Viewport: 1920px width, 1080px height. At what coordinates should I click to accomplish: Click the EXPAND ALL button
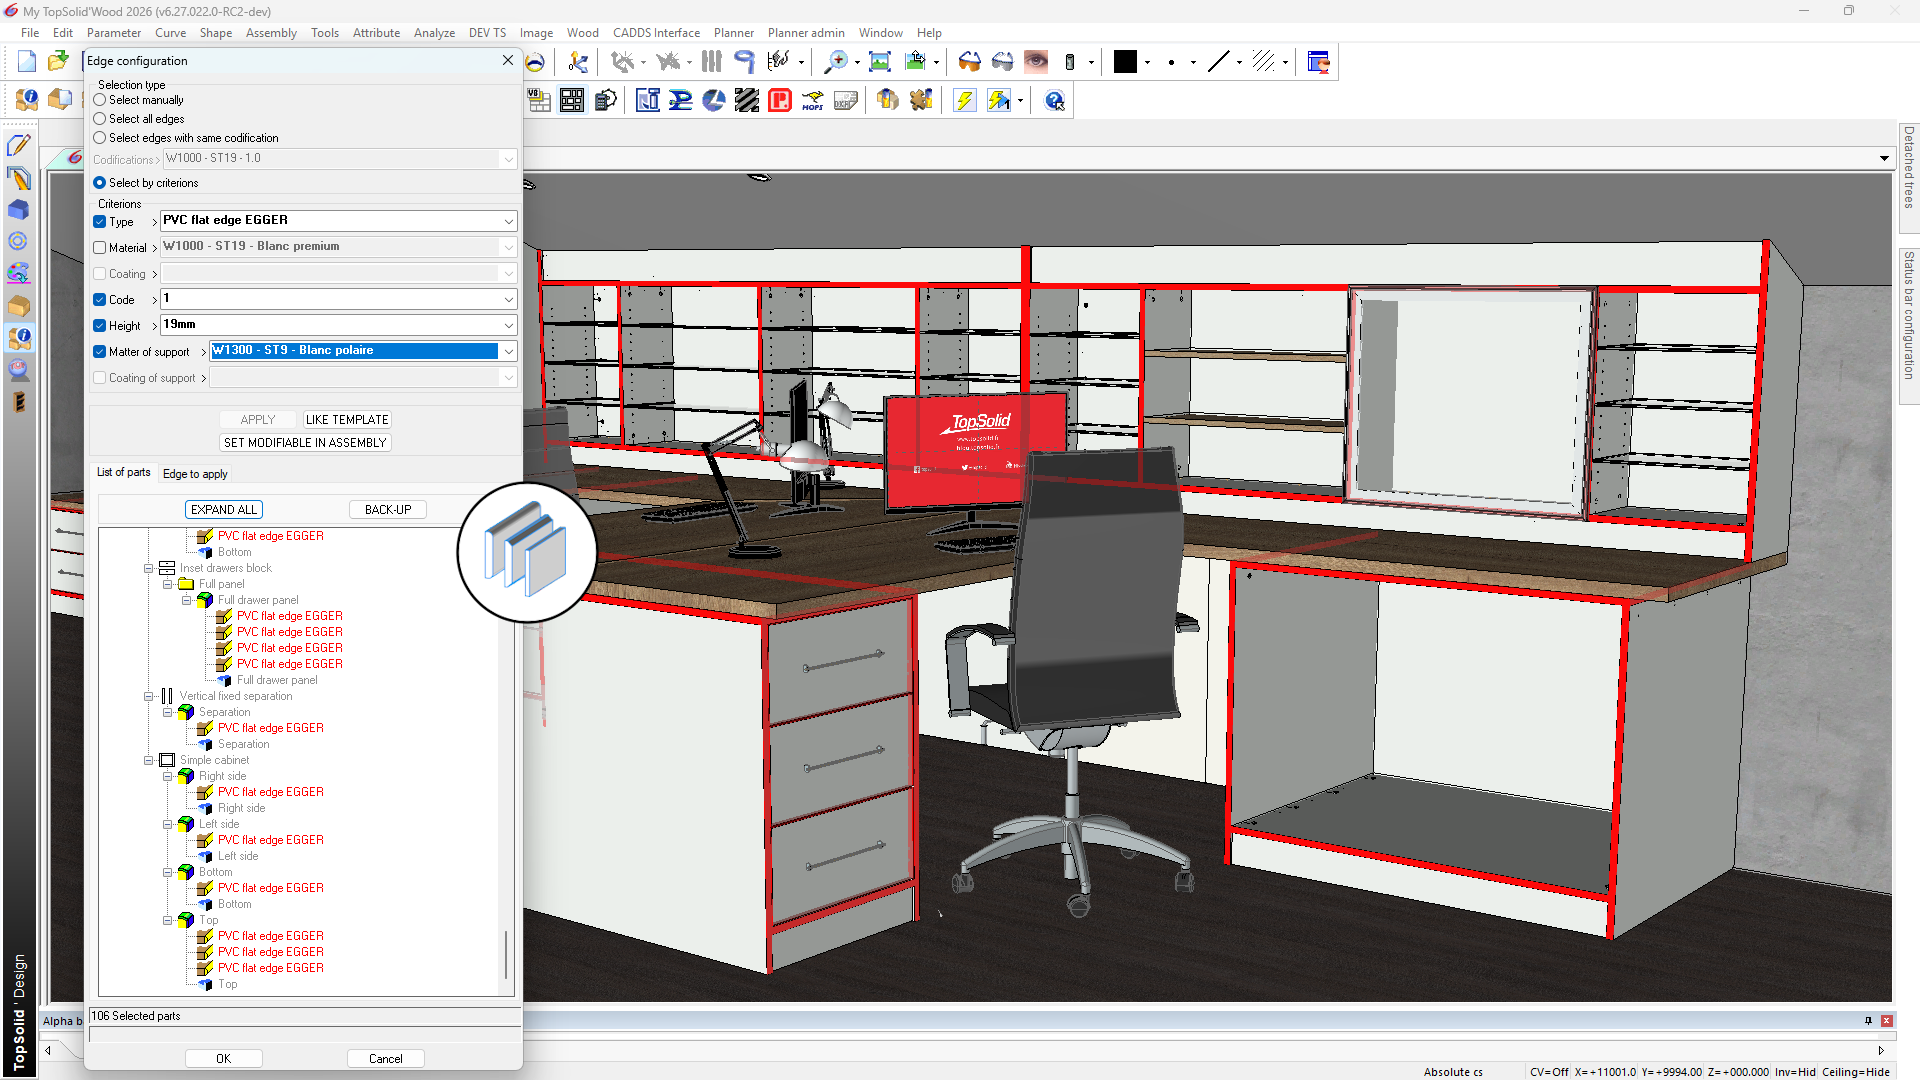224,510
